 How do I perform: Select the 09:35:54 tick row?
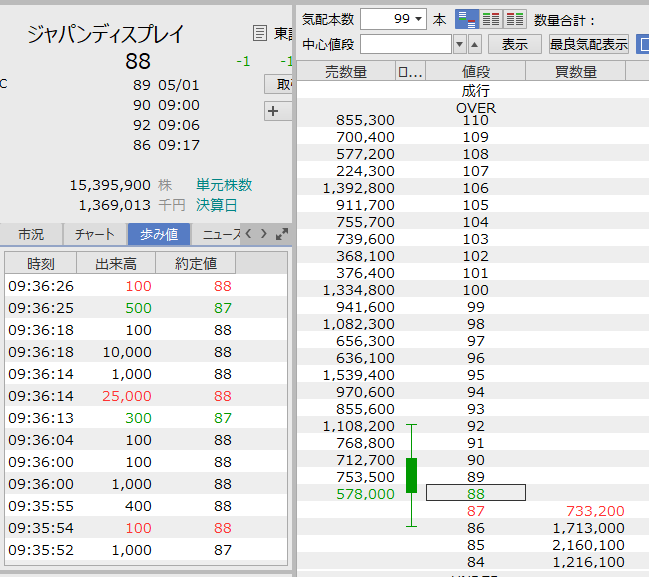(146, 528)
